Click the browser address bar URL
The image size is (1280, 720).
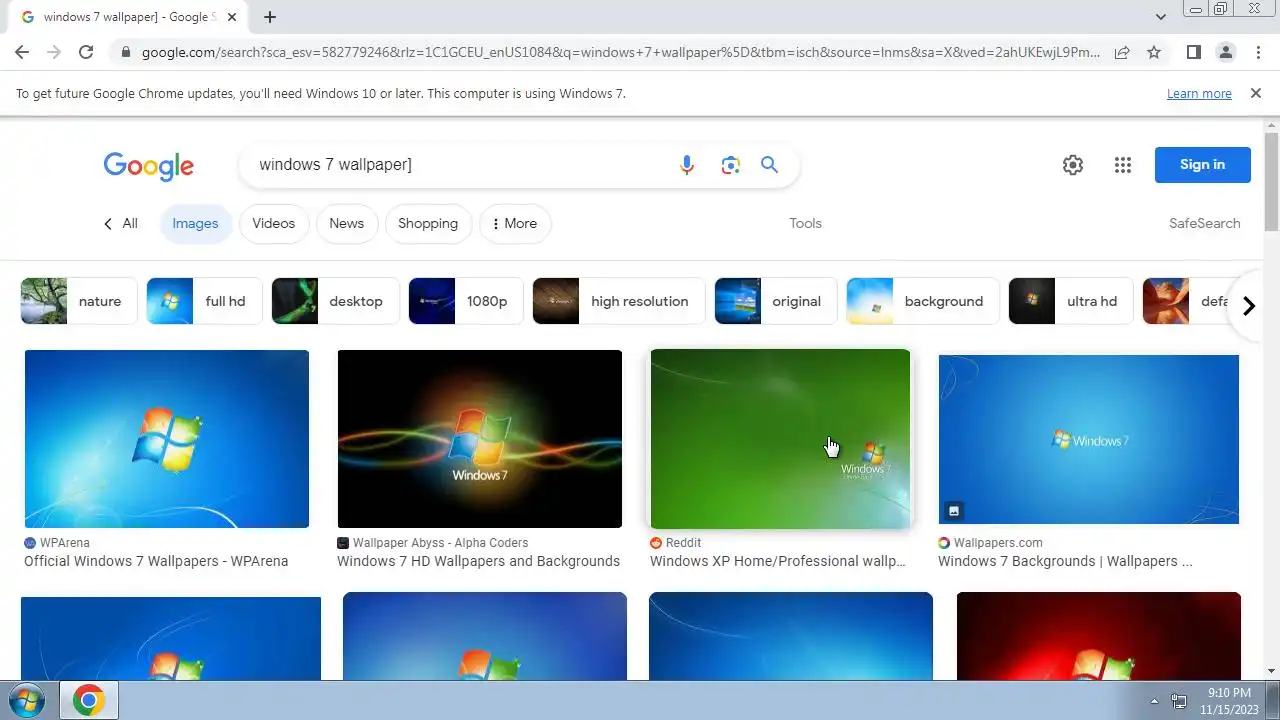[620, 52]
